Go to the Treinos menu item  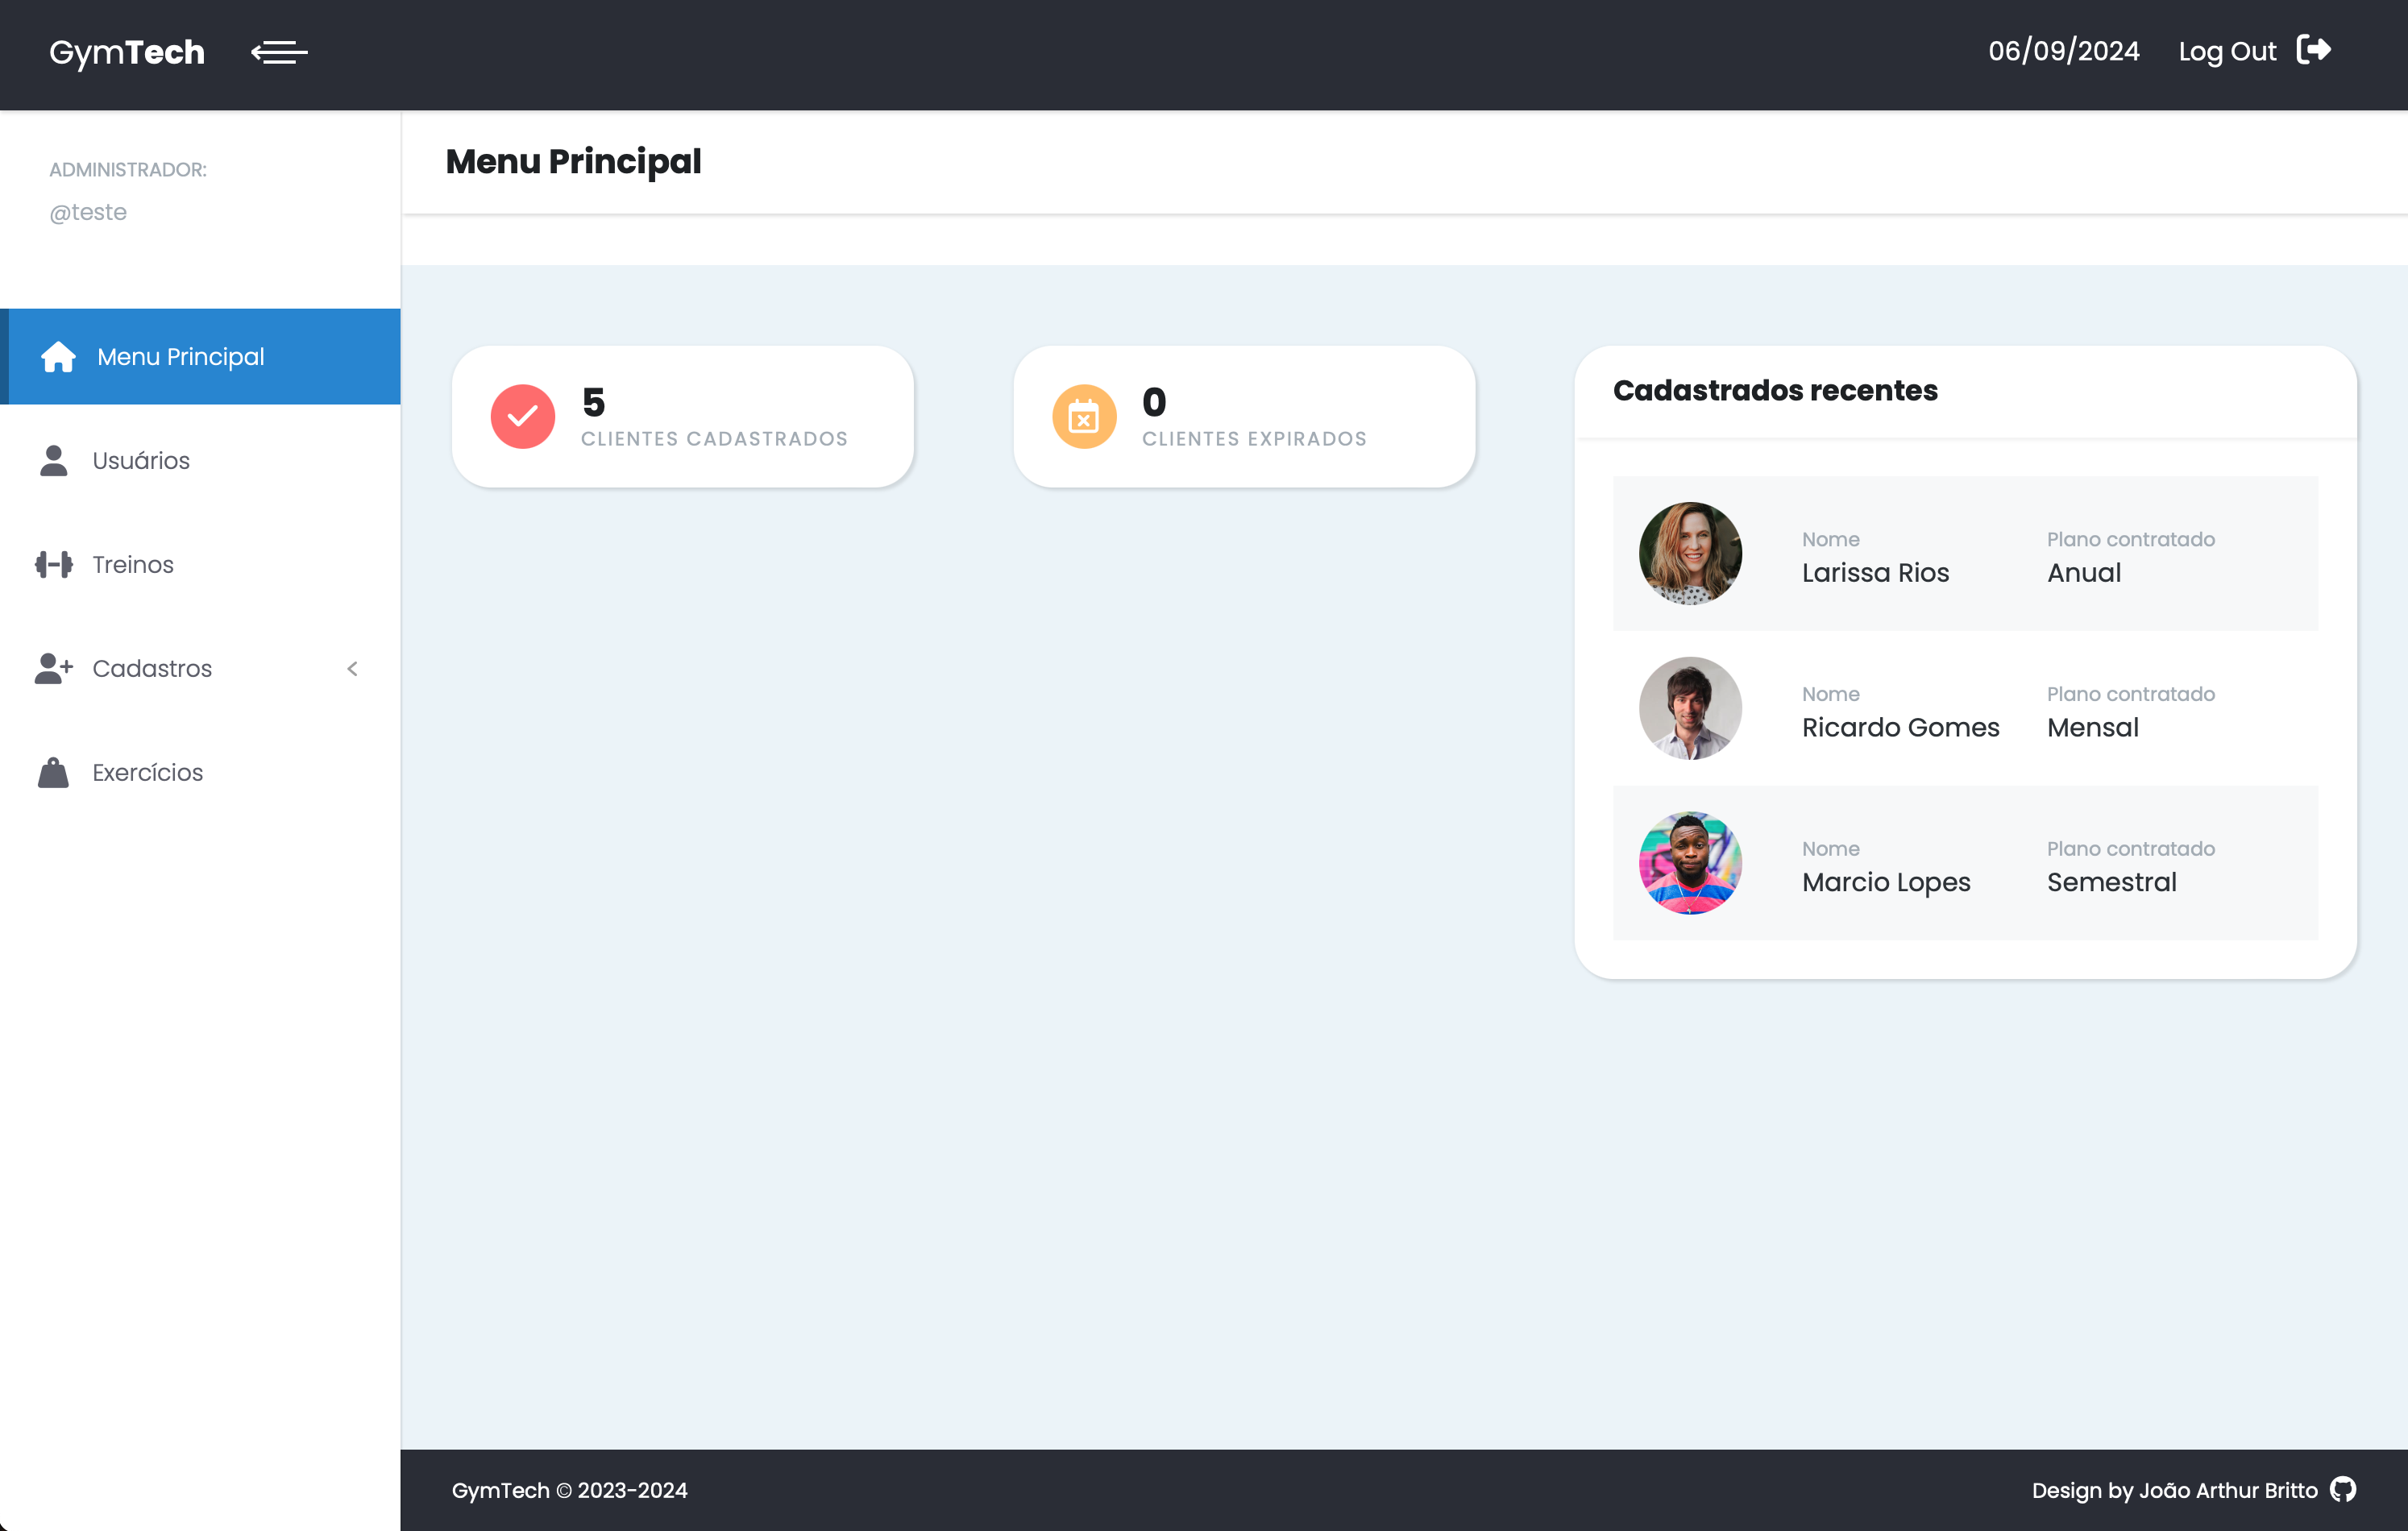pos(133,565)
